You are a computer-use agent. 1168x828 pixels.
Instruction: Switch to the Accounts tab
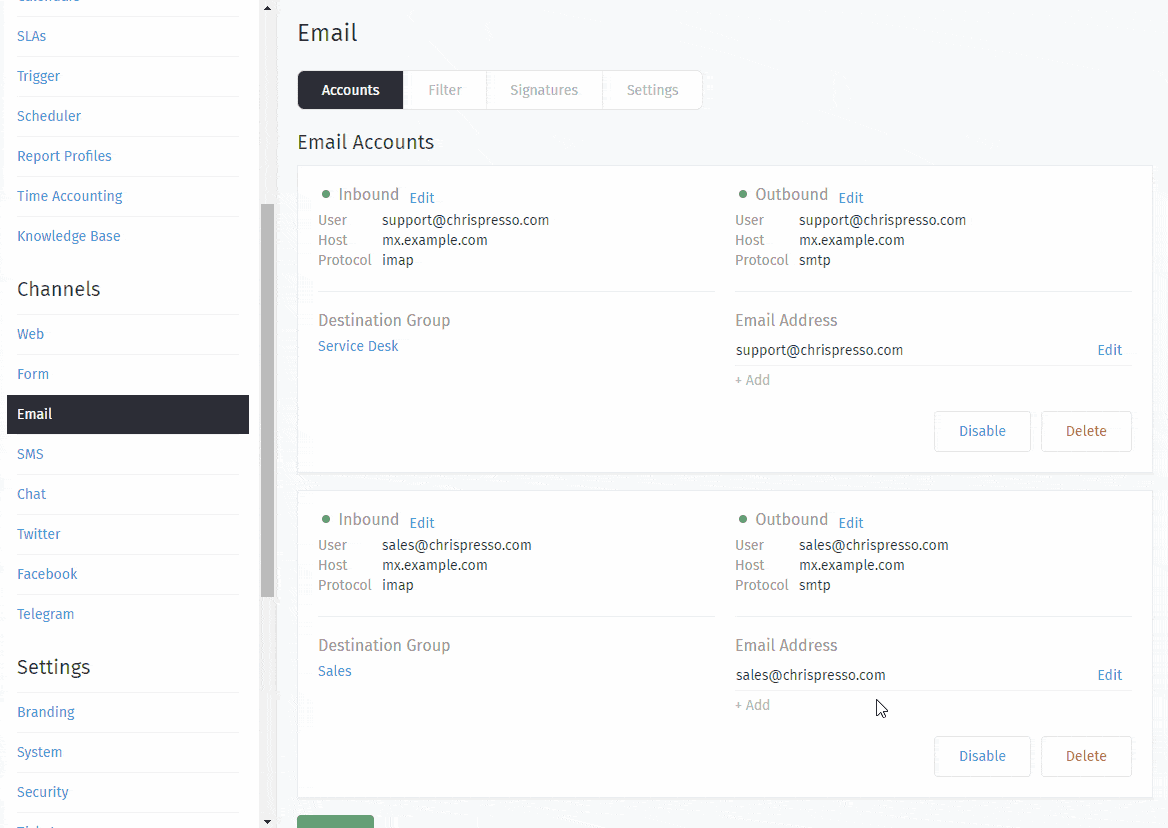point(350,90)
